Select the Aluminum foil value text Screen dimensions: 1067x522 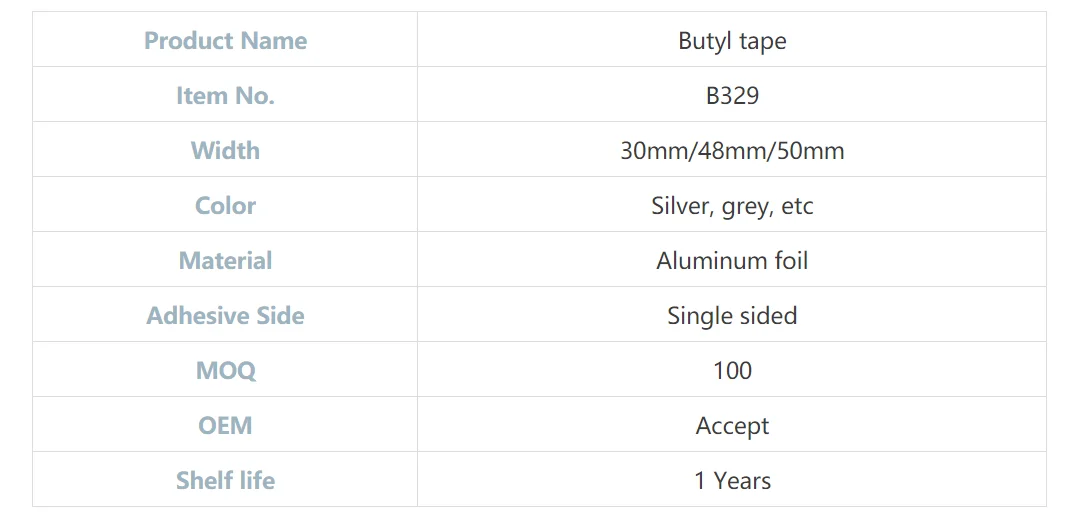(732, 261)
